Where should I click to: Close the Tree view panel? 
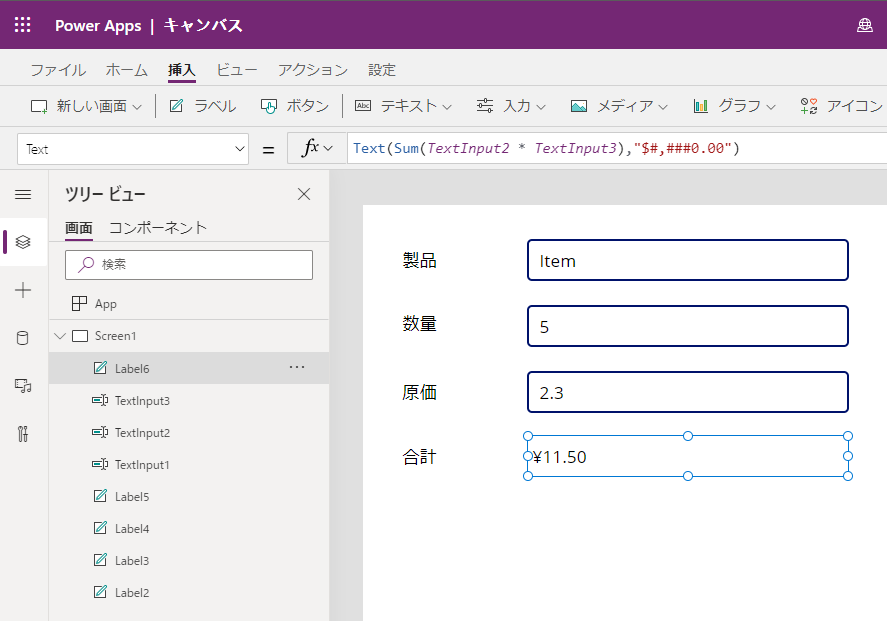pyautogui.click(x=304, y=194)
